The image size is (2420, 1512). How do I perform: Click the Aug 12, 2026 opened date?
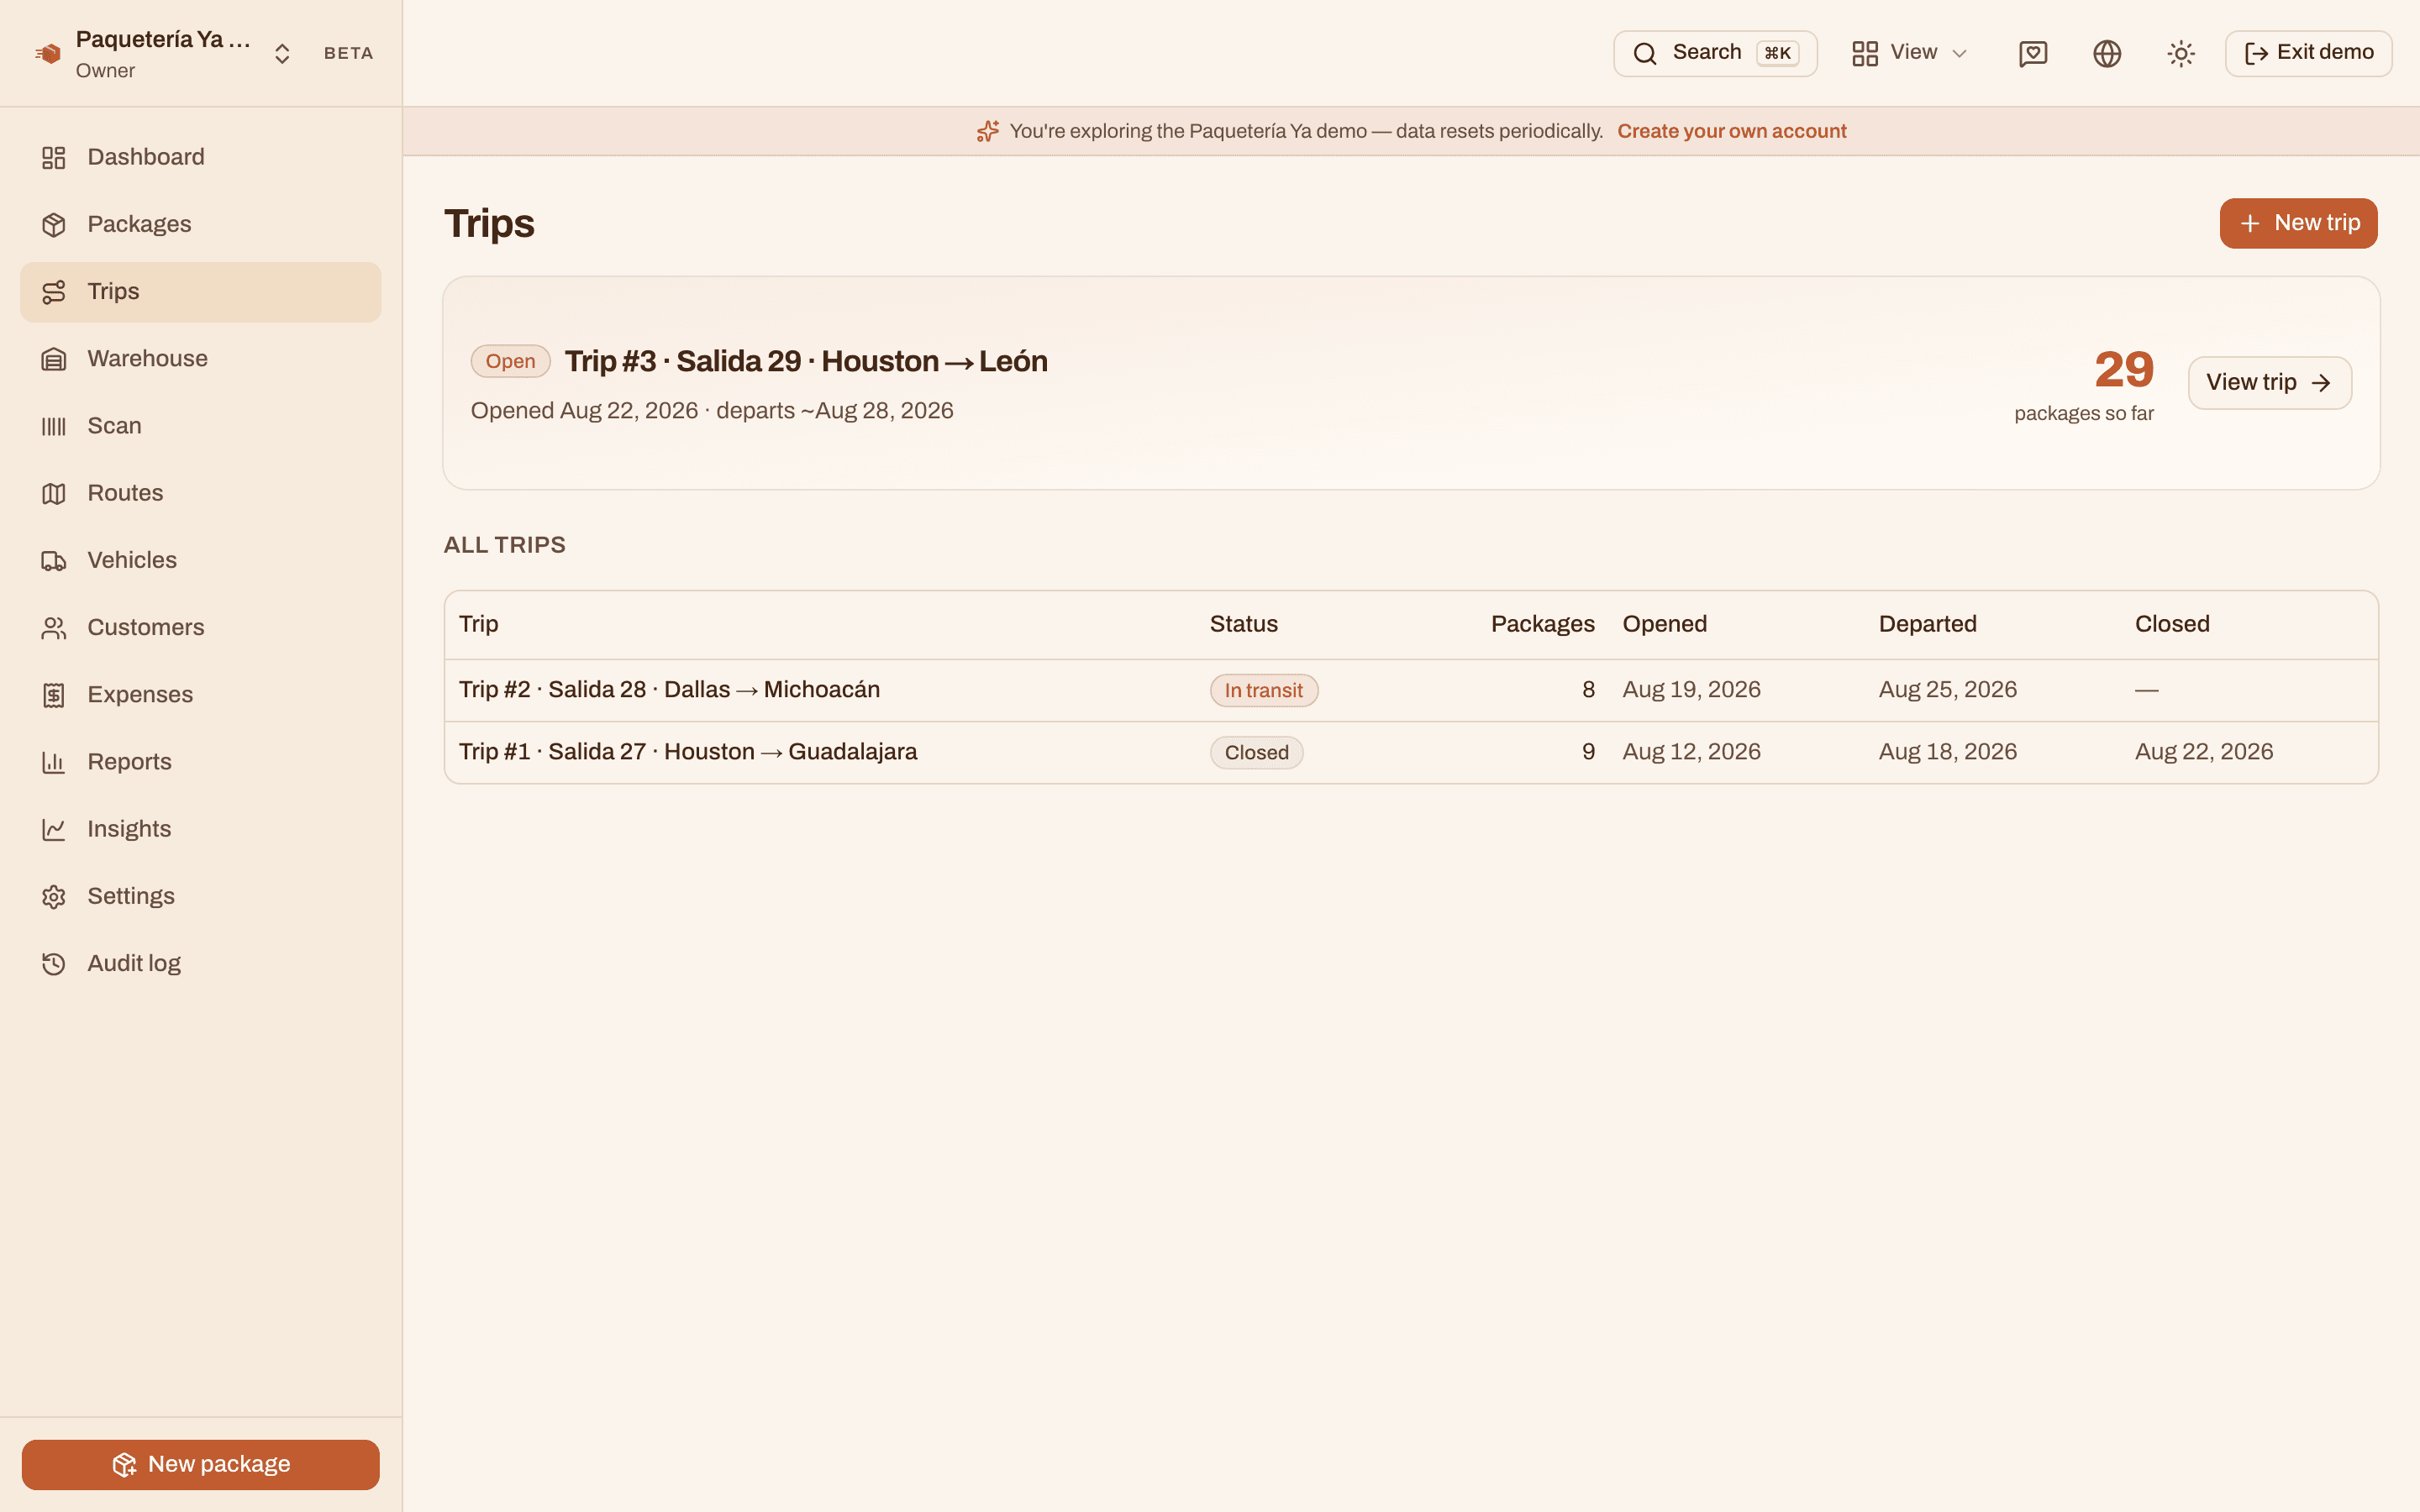click(1691, 752)
